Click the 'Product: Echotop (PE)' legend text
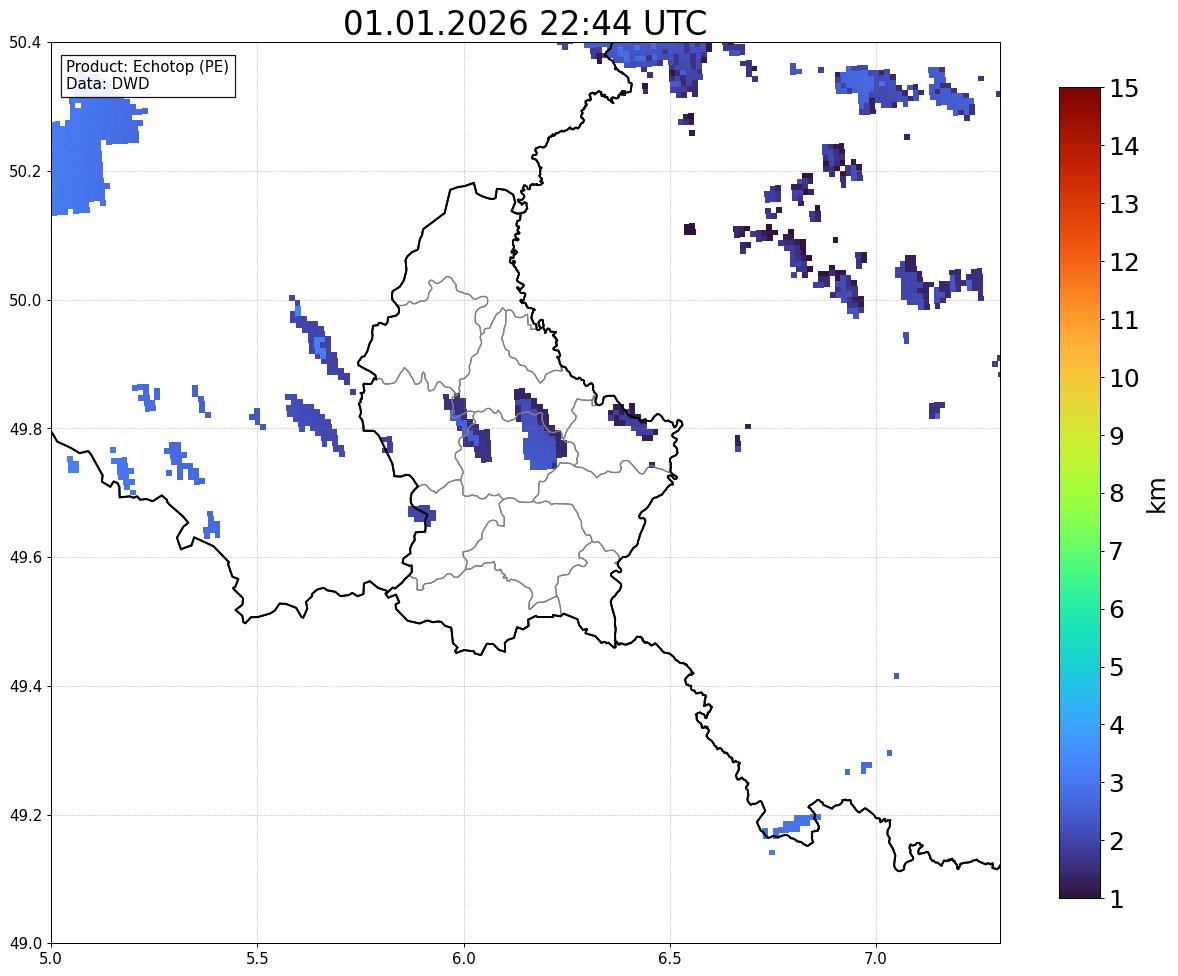The height and width of the screenshot is (976, 1178). tap(147, 66)
